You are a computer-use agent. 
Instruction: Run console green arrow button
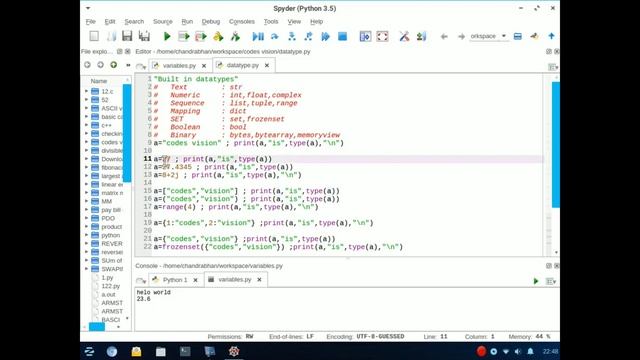(536, 281)
